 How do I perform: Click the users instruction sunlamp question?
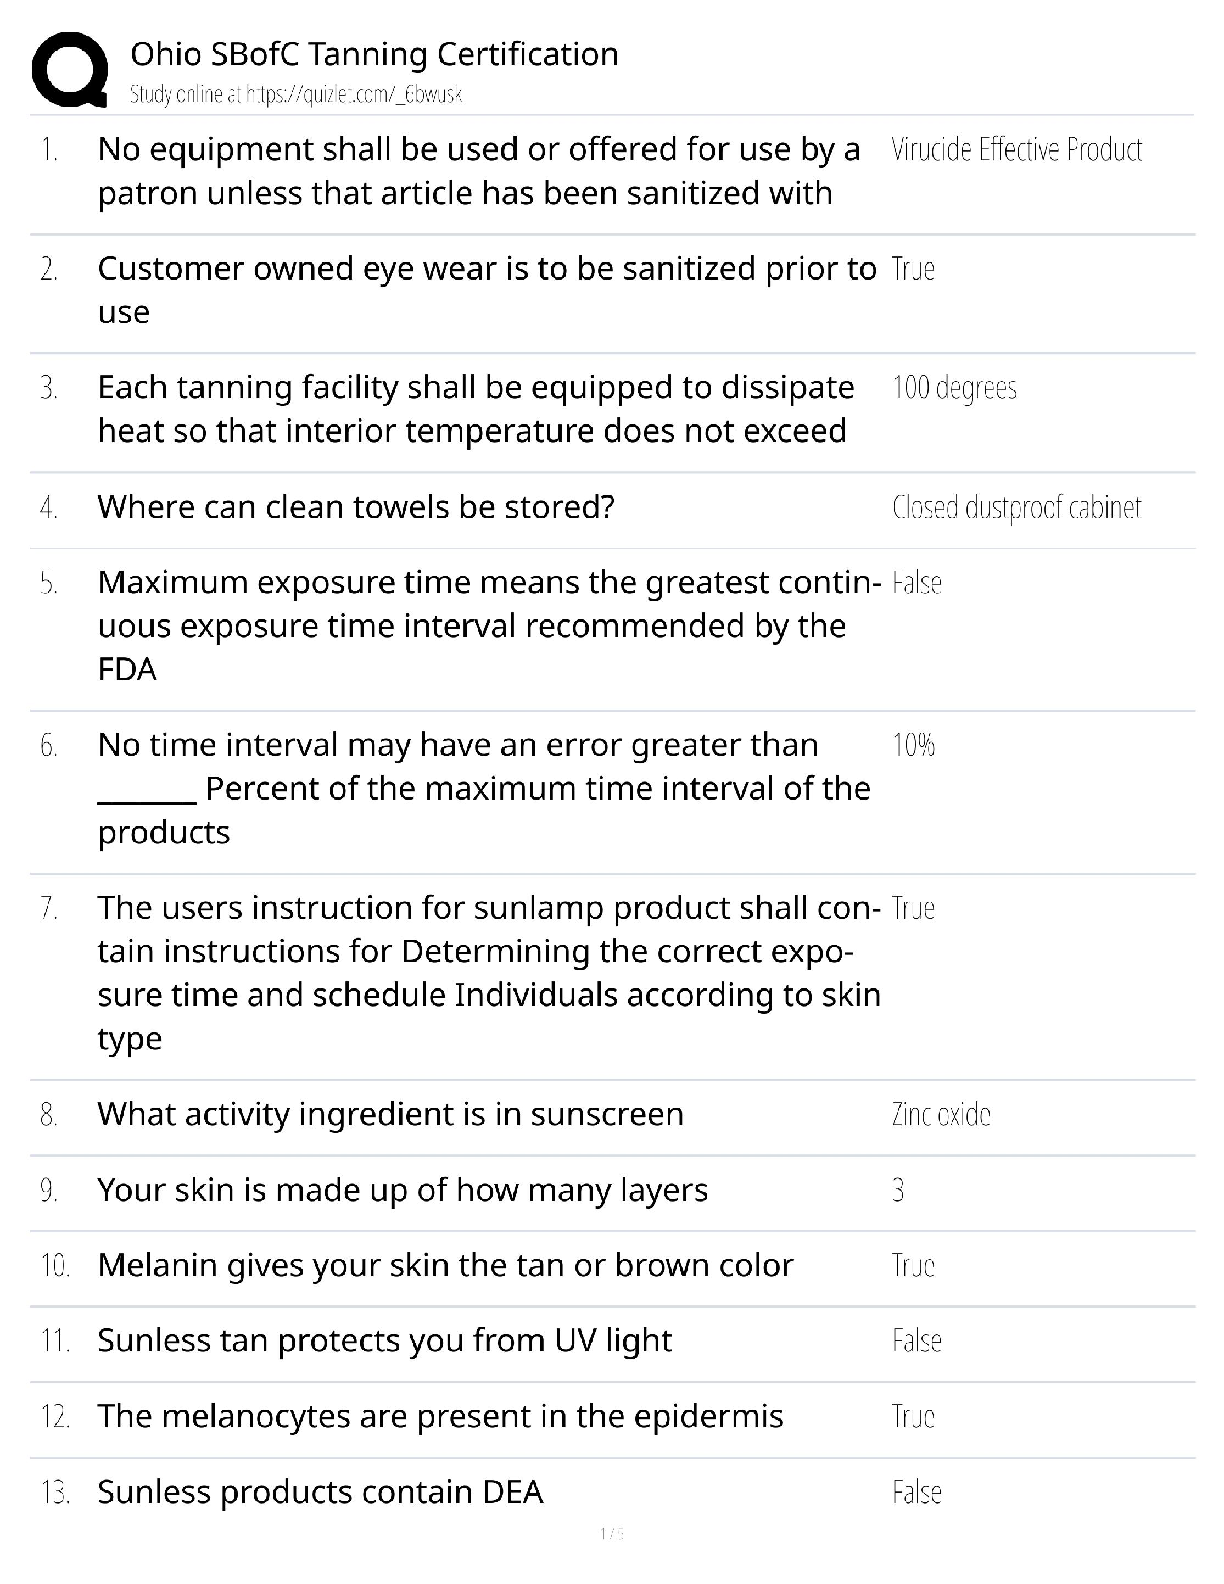(x=488, y=972)
